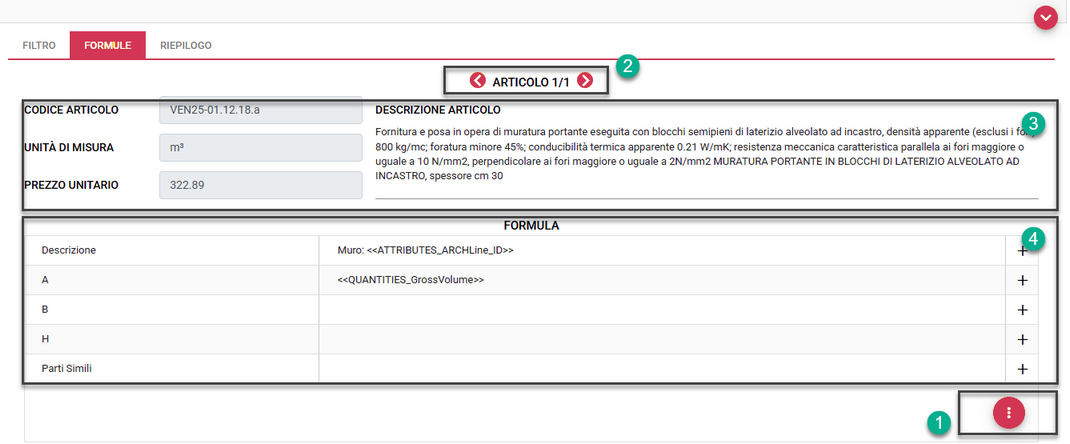Click plus icon in row H
Screen dimensions: 1070x444
[x=1022, y=340]
